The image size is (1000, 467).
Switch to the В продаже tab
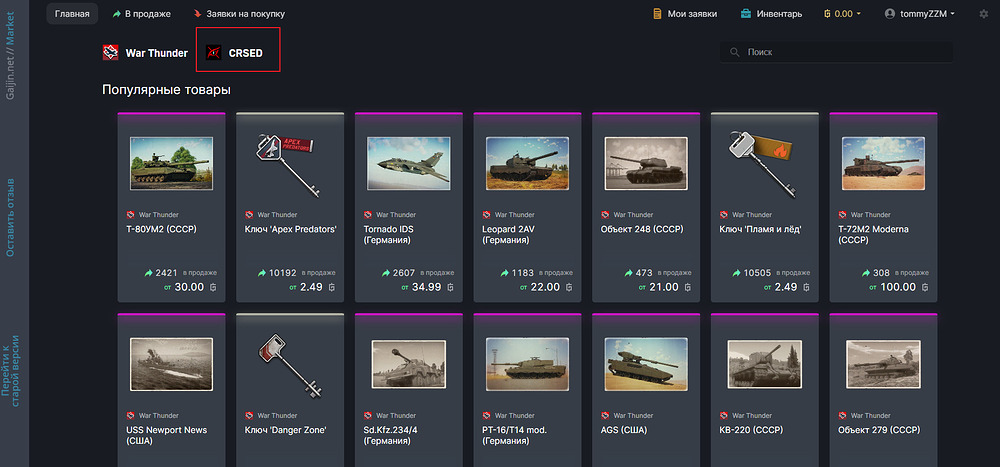point(142,13)
